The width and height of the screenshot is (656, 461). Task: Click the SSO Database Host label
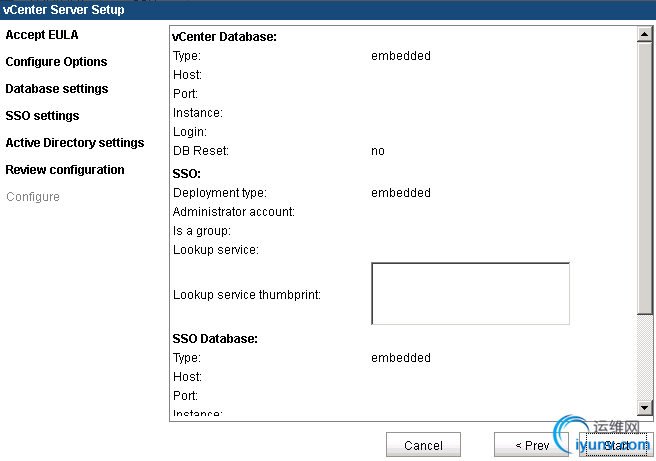click(187, 377)
